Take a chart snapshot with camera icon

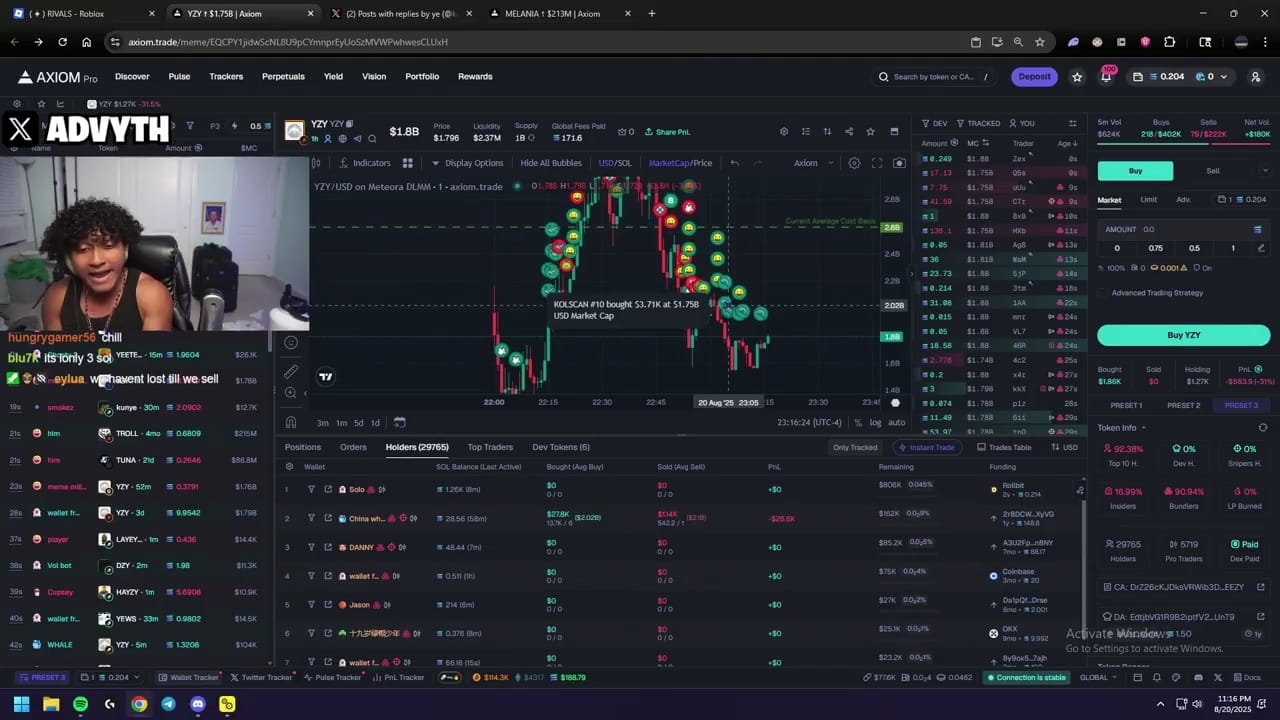pyautogui.click(x=899, y=163)
